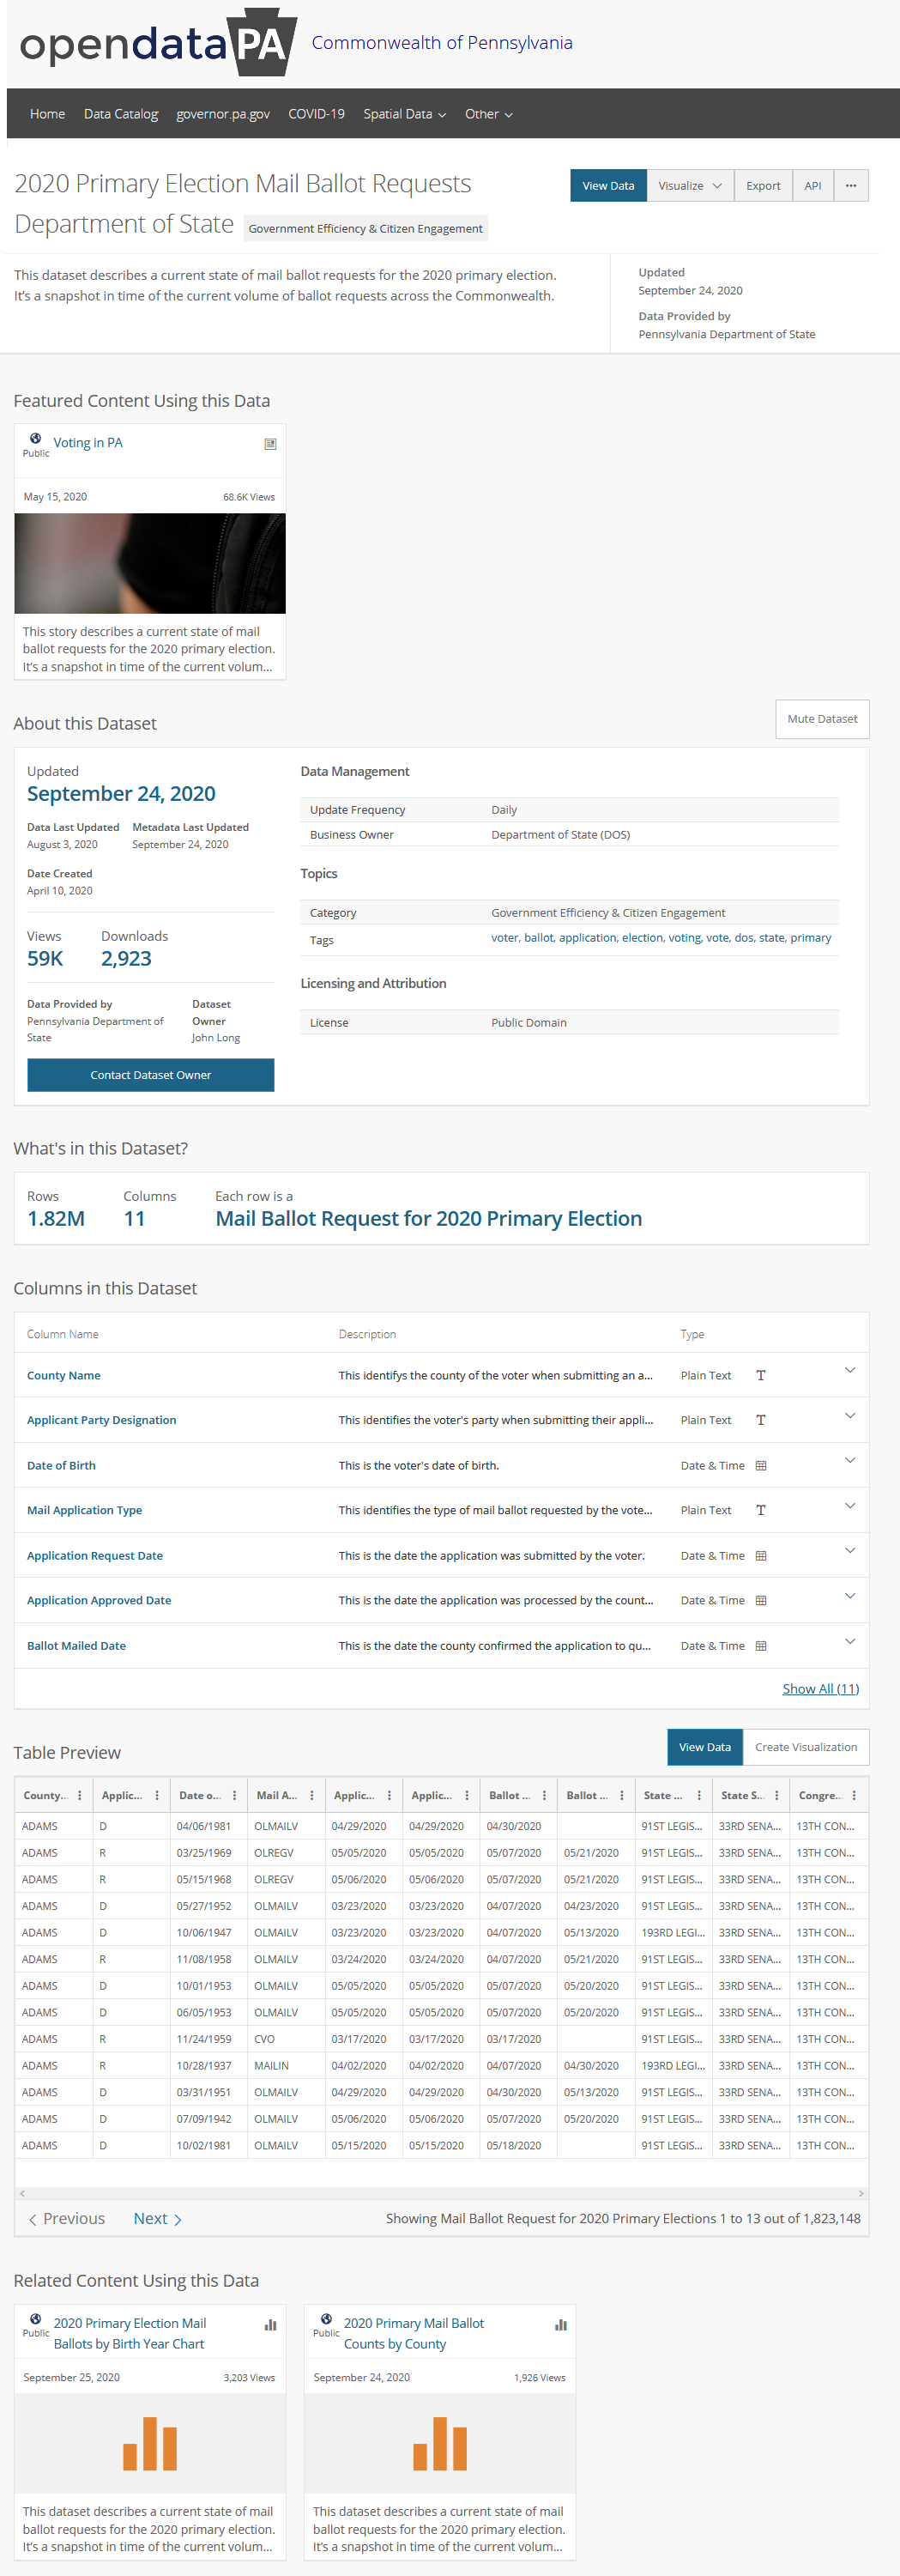This screenshot has width=900, height=2576.
Task: Expand the Application Approved Date details
Action: pos(850,1596)
